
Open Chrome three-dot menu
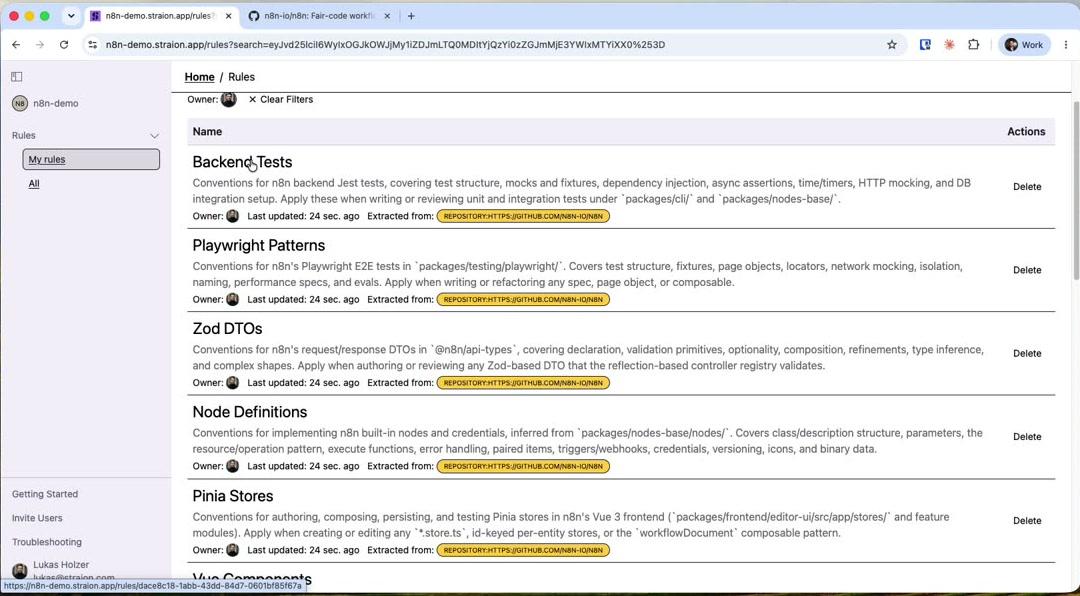tap(1066, 45)
